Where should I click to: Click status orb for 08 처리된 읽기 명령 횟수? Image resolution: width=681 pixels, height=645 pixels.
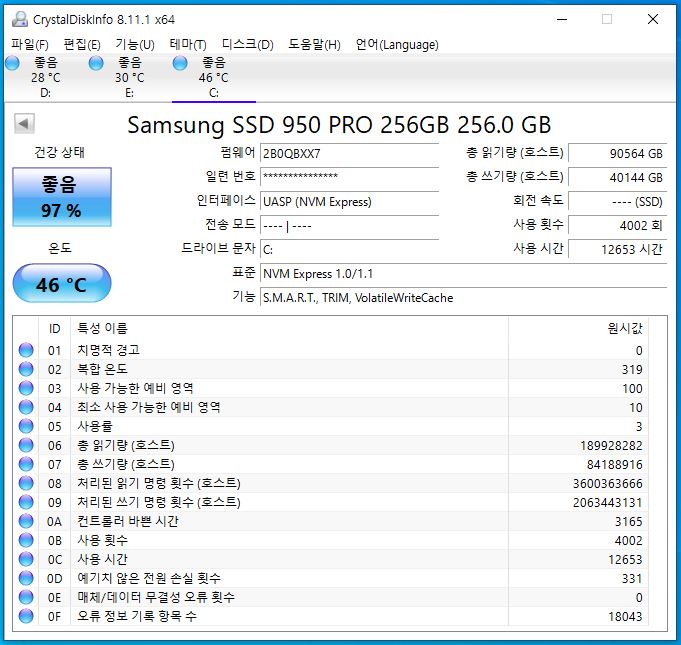pos(26,483)
